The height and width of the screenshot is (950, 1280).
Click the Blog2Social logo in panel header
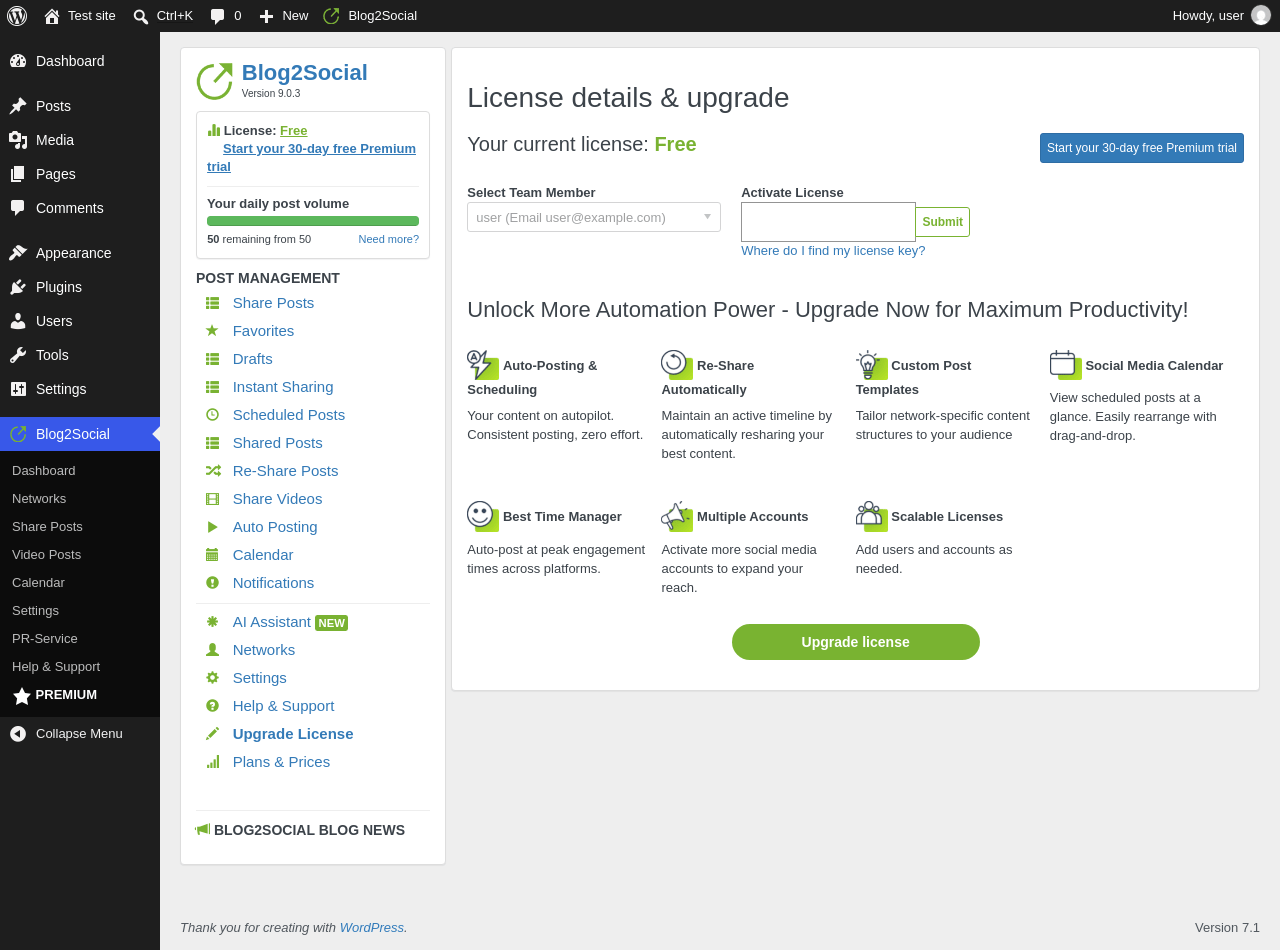pyautogui.click(x=214, y=81)
